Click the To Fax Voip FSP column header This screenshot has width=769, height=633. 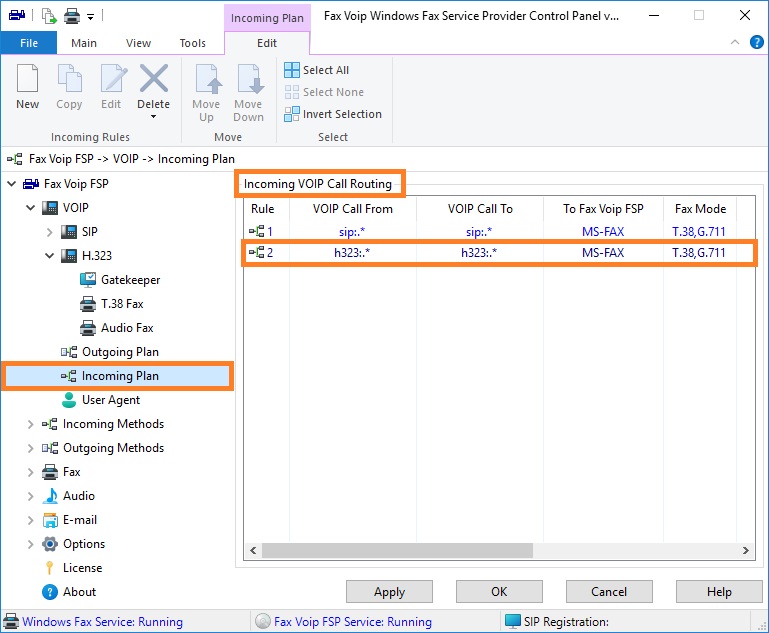point(603,209)
